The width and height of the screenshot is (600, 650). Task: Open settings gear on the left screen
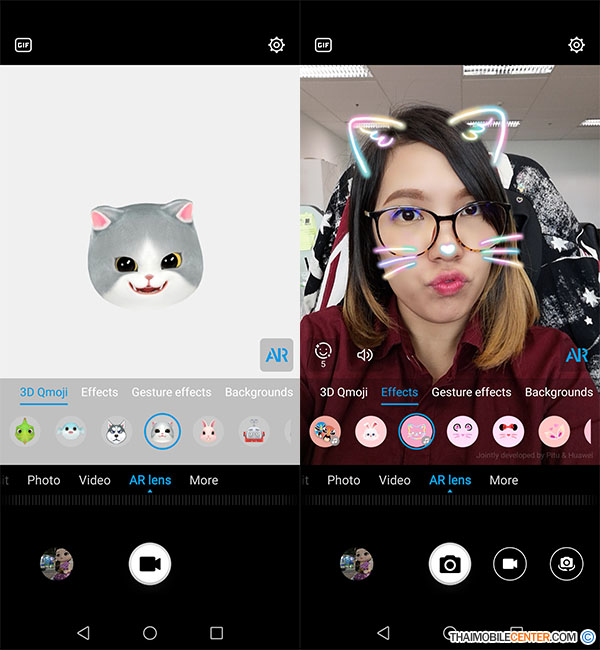[x=276, y=45]
